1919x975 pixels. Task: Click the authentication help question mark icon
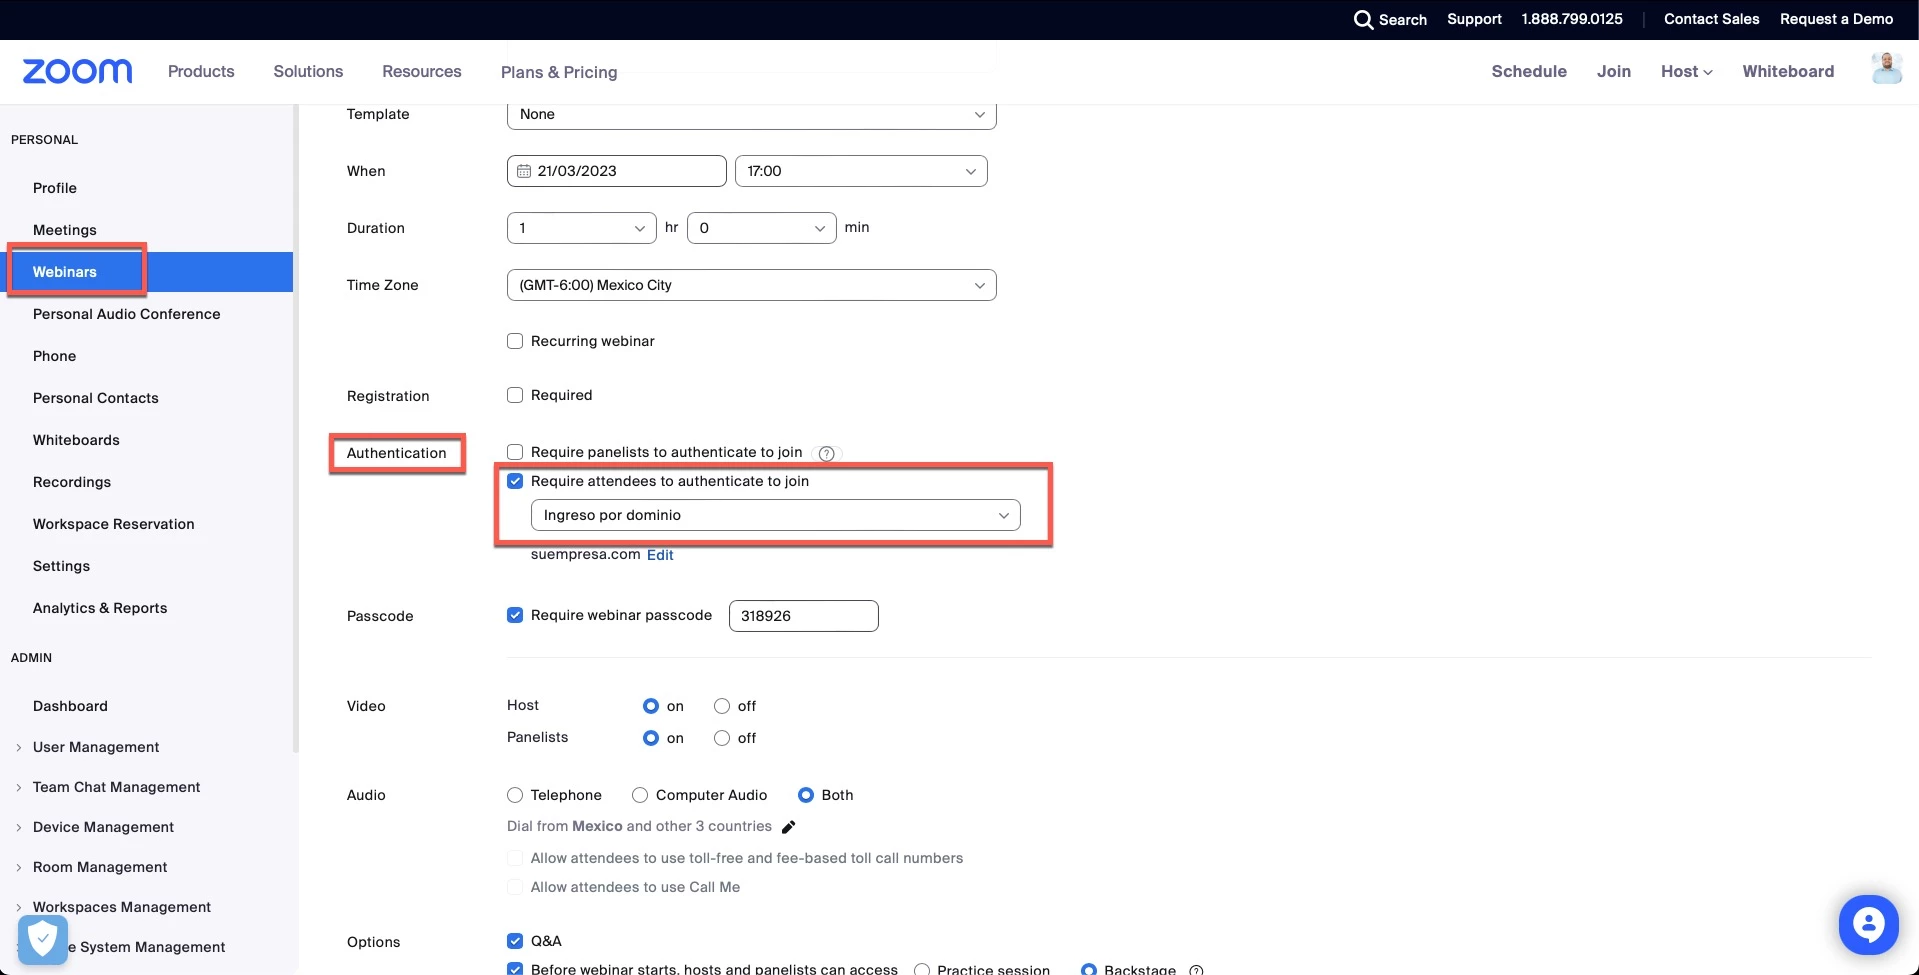point(826,453)
